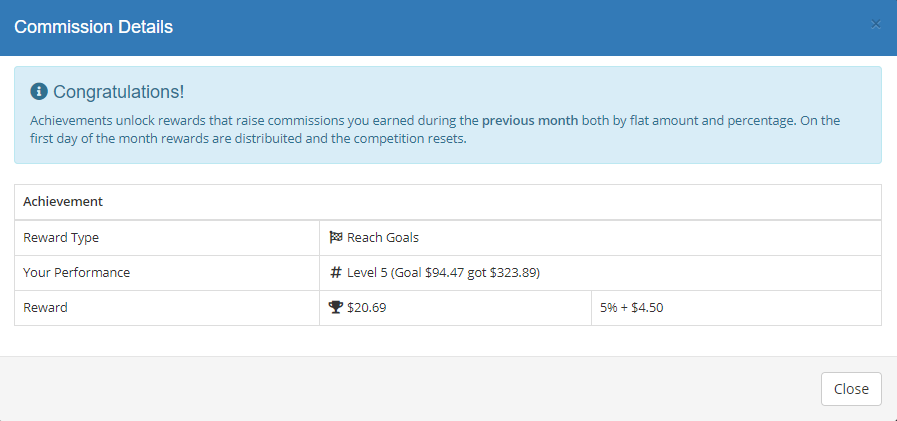This screenshot has width=897, height=421.
Task: Dismiss dialog with the header X icon
Action: tap(875, 25)
